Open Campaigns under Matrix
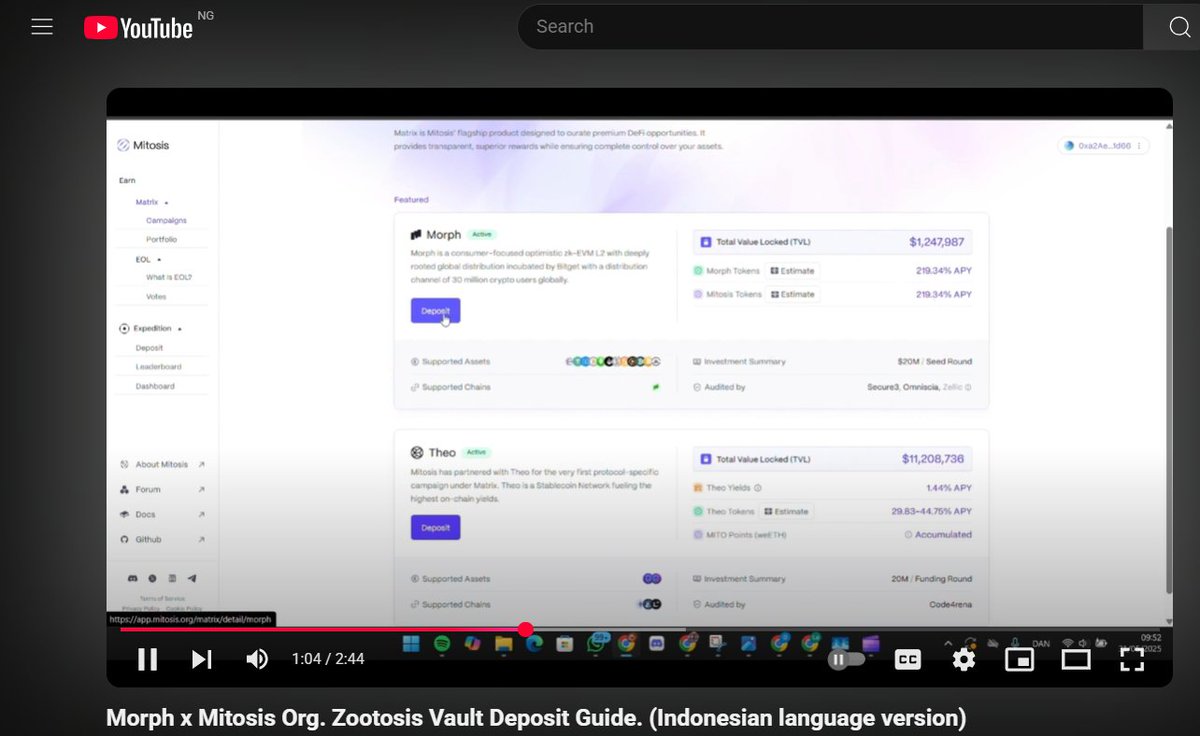 (166, 220)
